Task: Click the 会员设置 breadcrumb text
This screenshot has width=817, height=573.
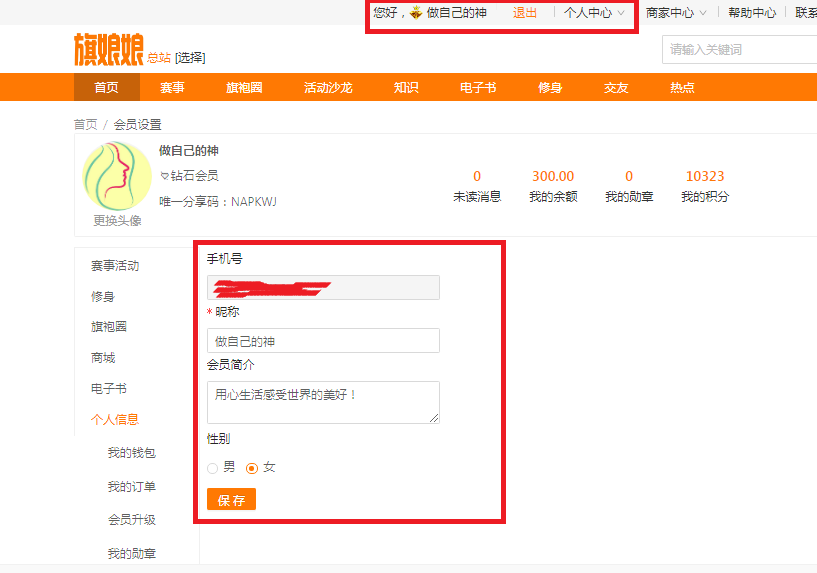Action: coord(138,124)
